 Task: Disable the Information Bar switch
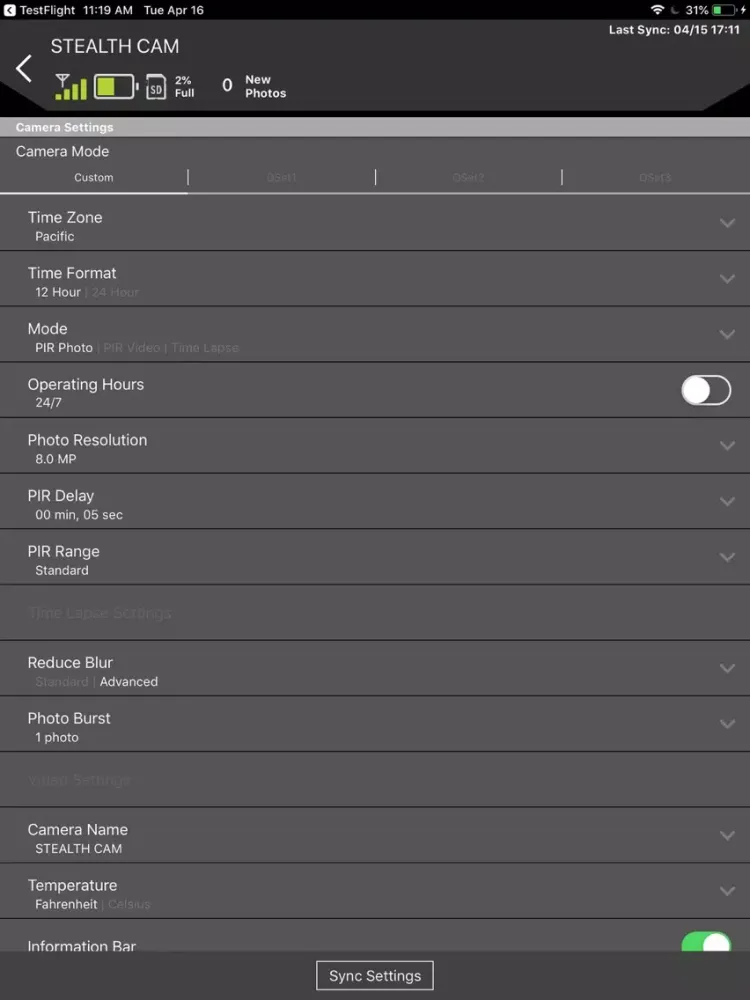tap(706, 944)
